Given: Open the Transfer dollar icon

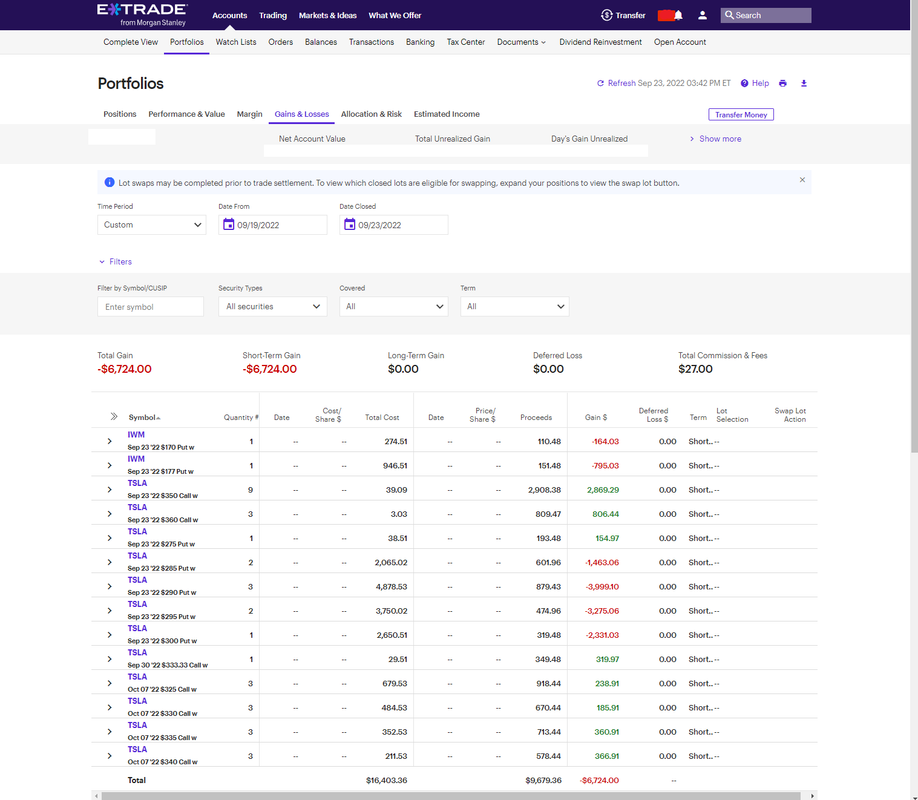Looking at the screenshot, I should pos(607,15).
